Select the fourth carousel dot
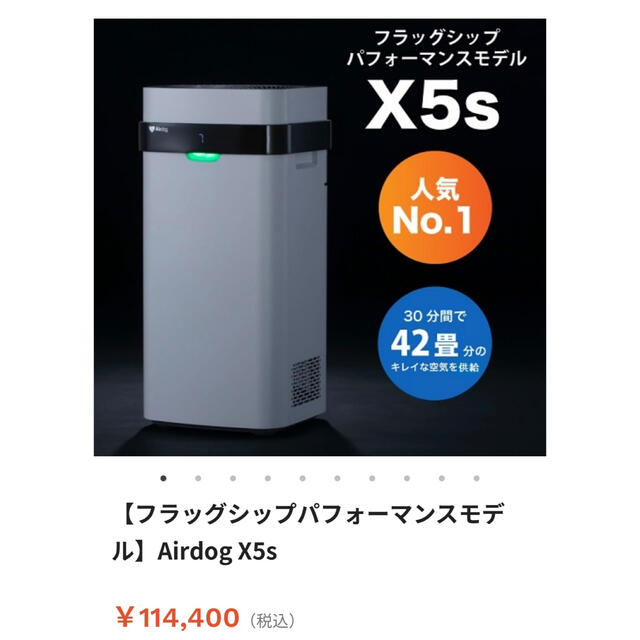 click(268, 478)
